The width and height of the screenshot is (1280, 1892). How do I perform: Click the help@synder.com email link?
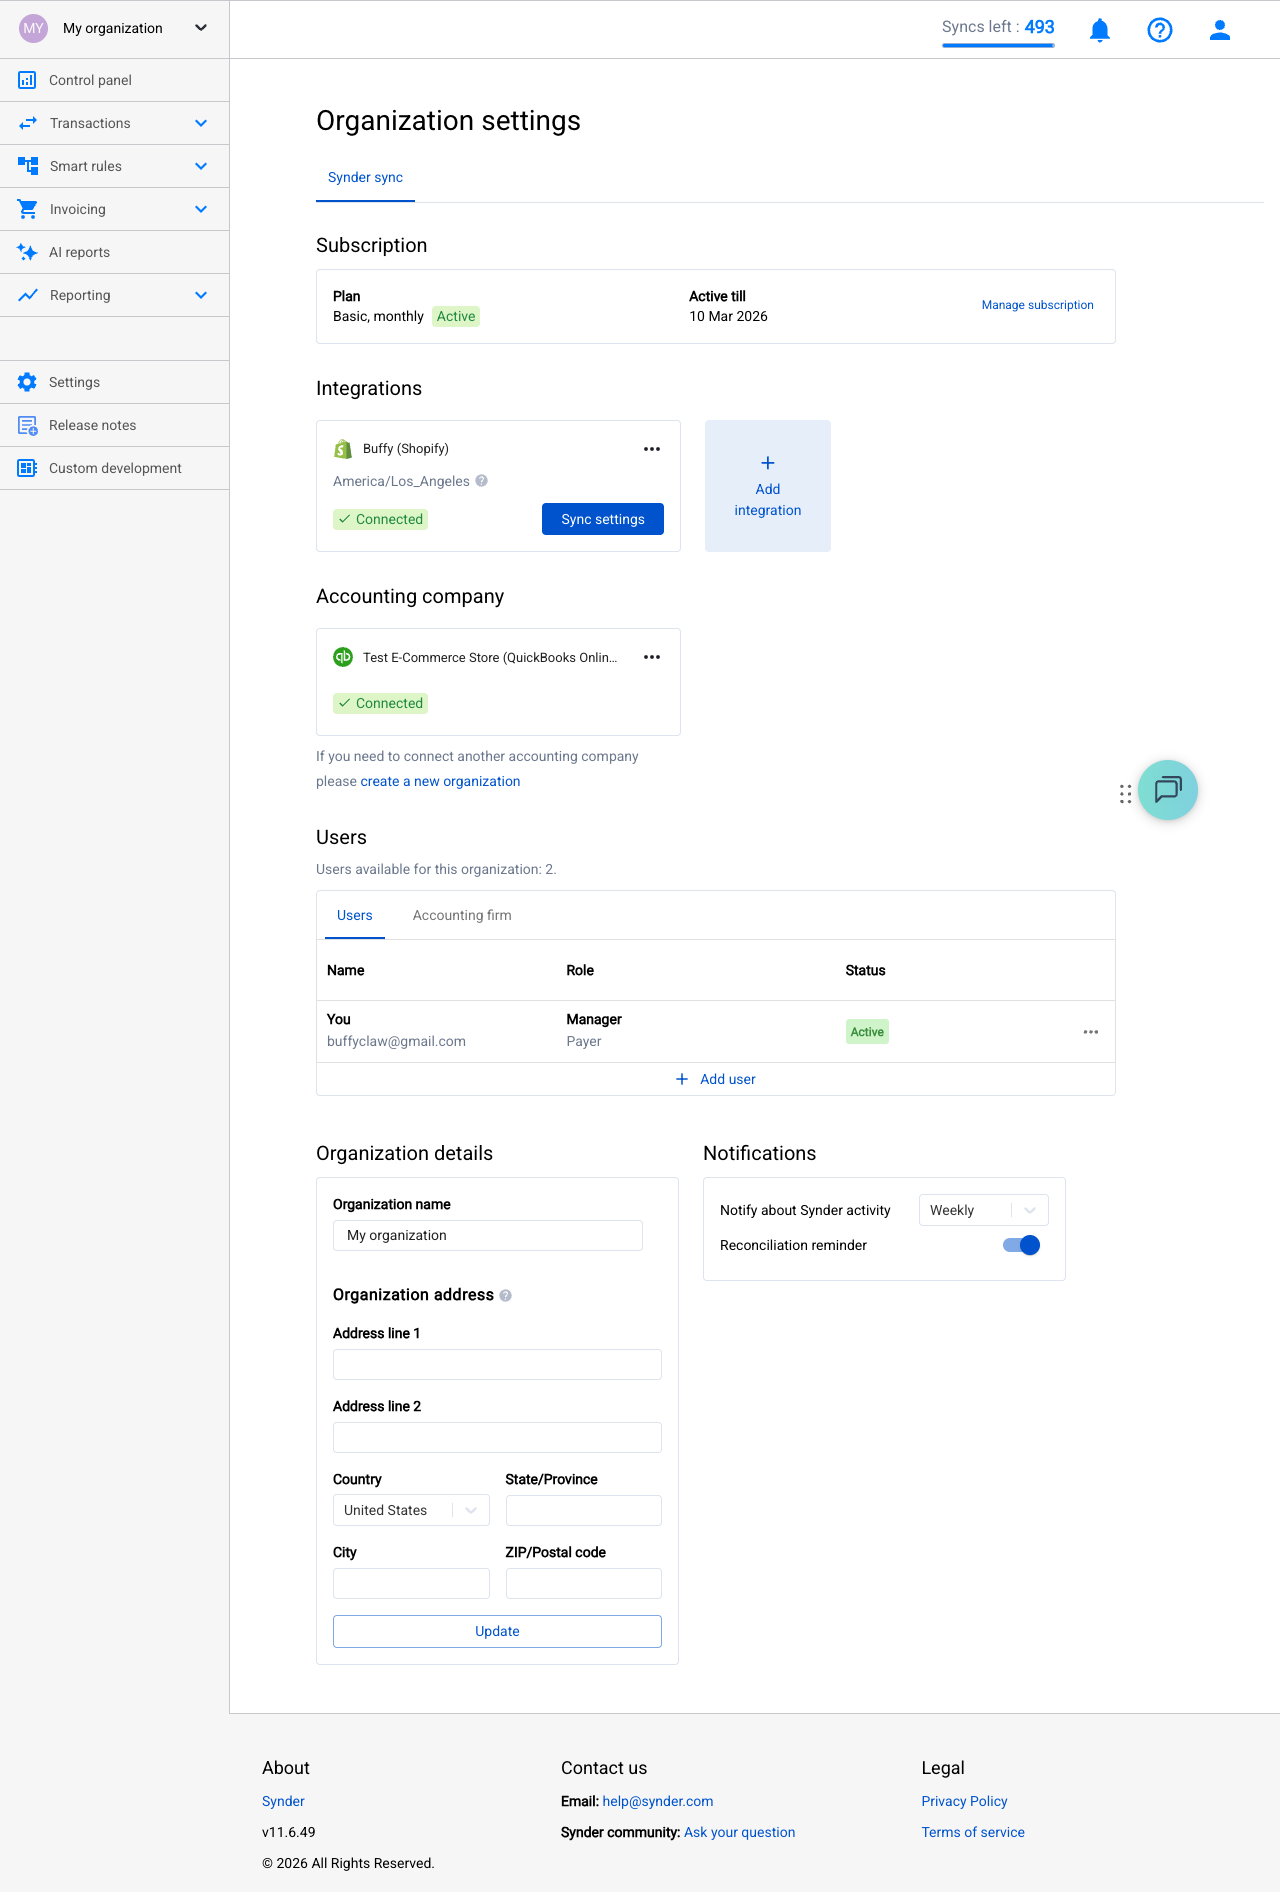(x=658, y=1801)
